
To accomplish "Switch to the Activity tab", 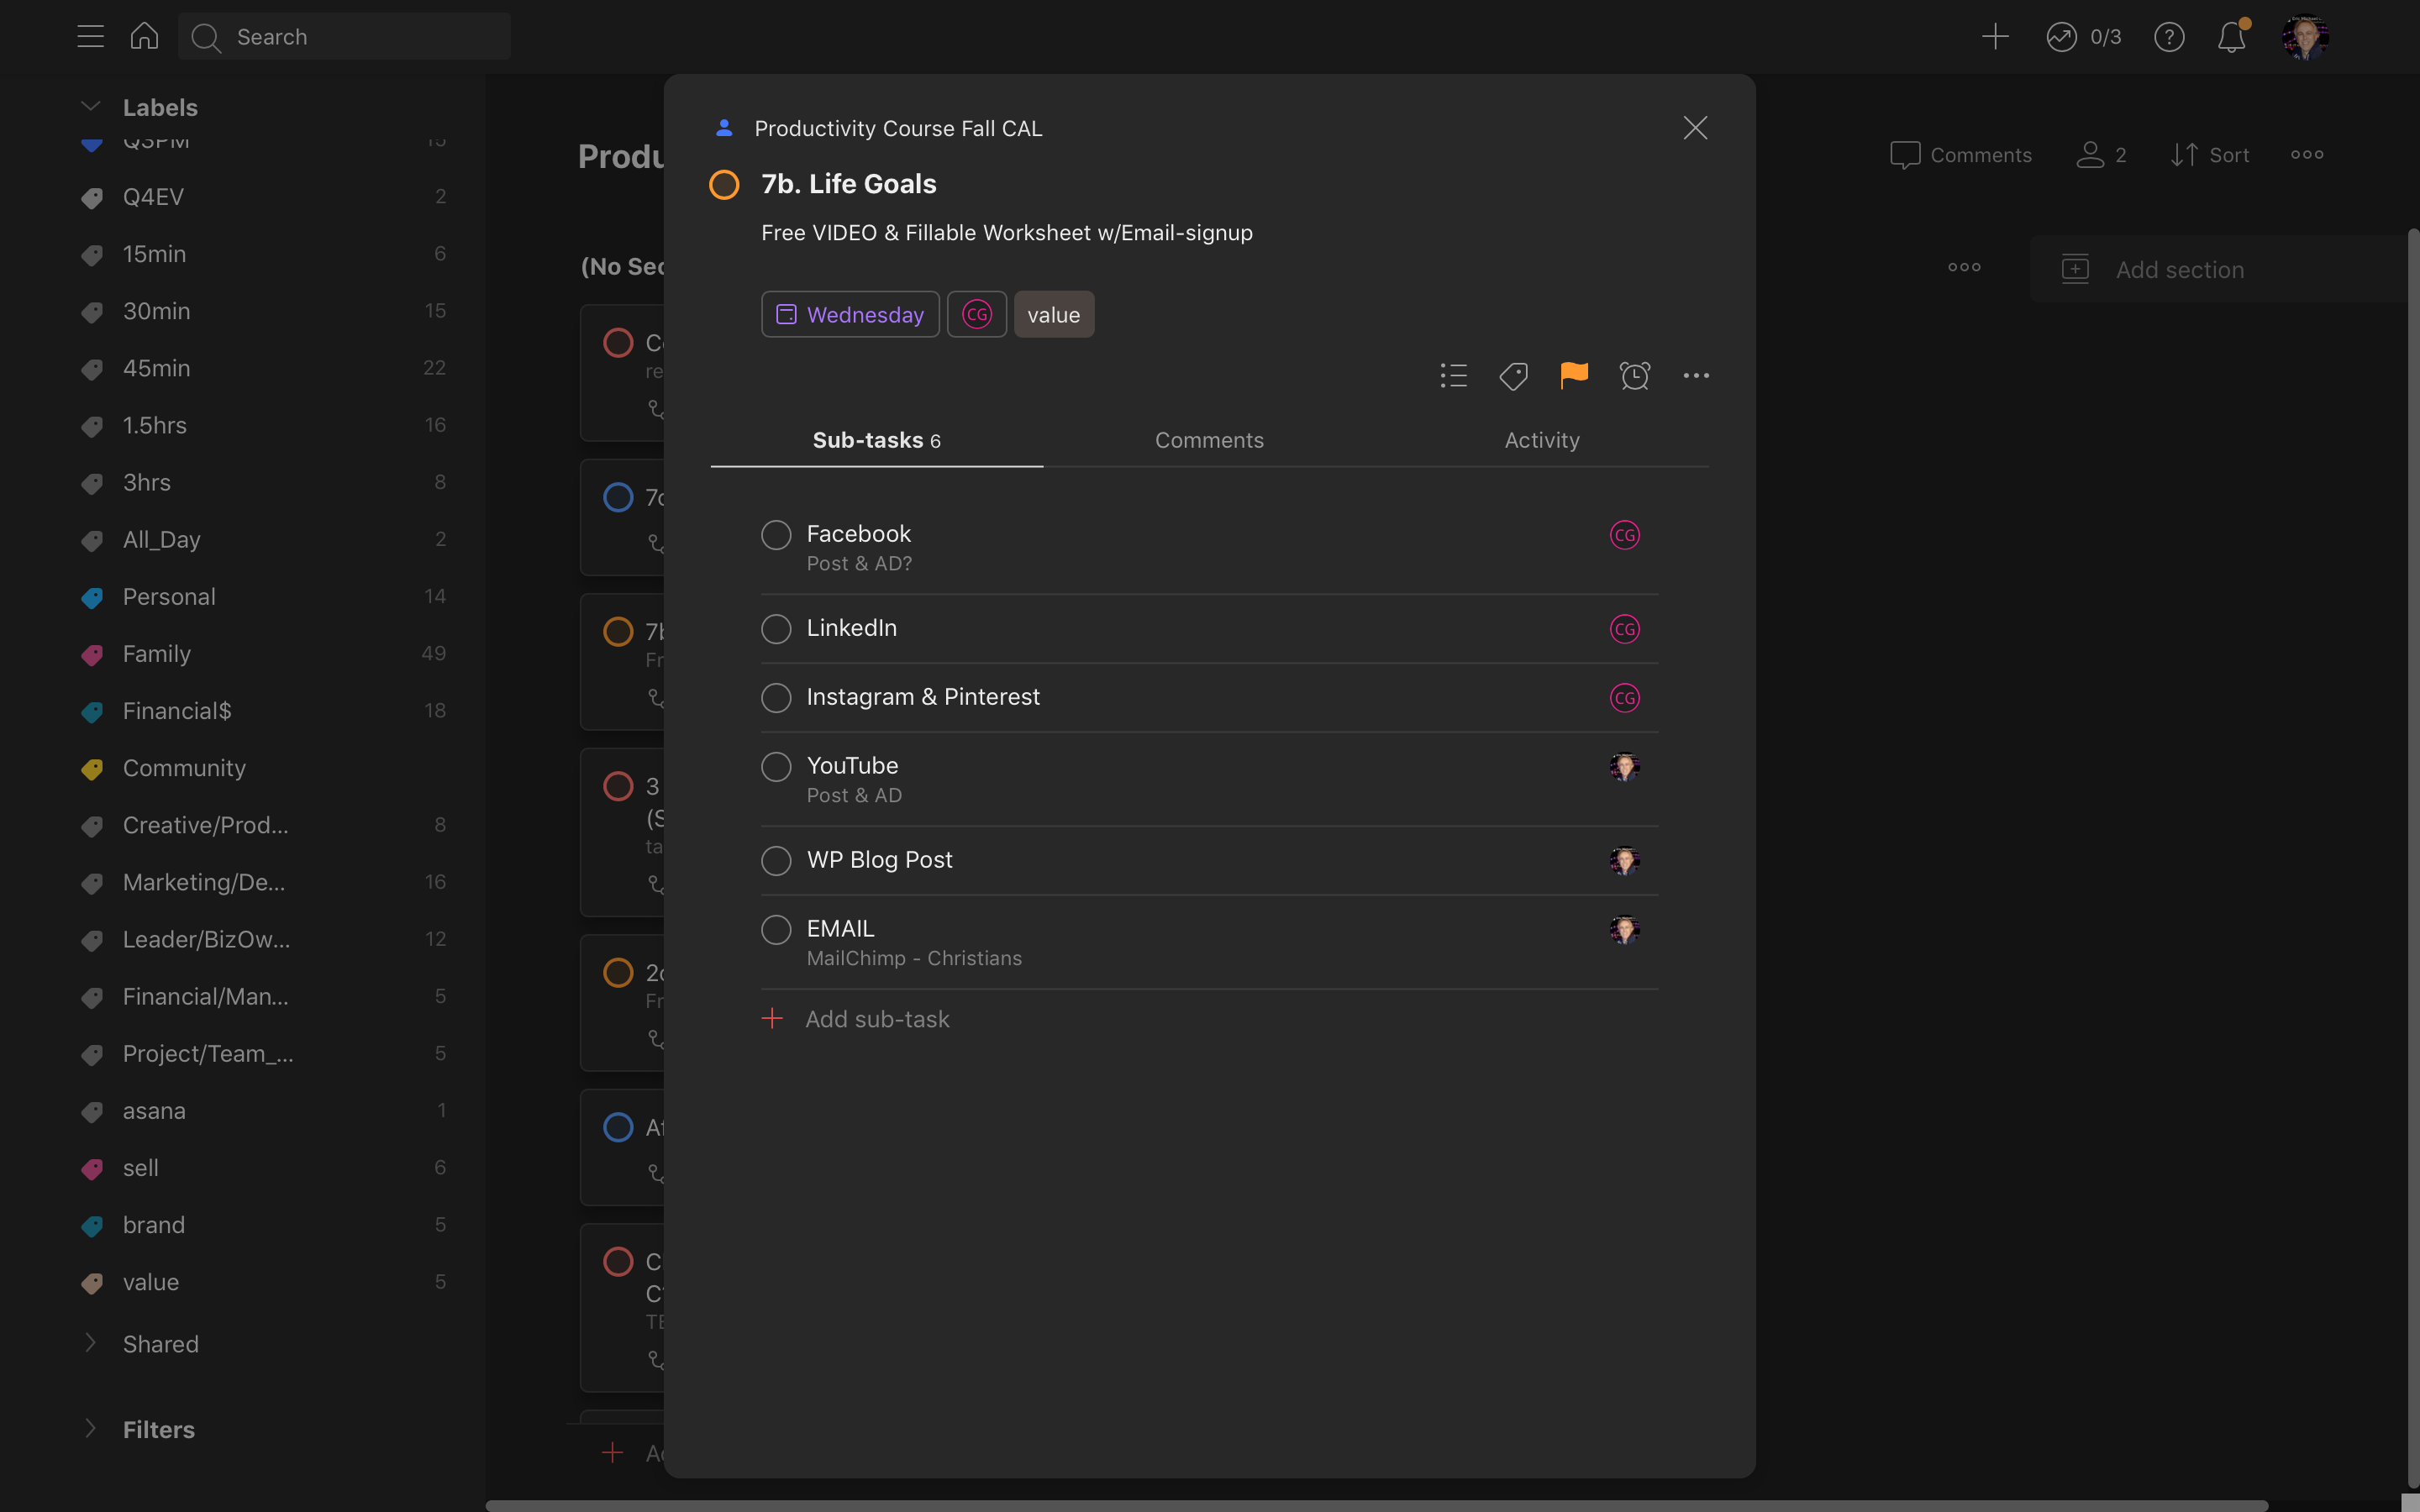I will [x=1542, y=440].
